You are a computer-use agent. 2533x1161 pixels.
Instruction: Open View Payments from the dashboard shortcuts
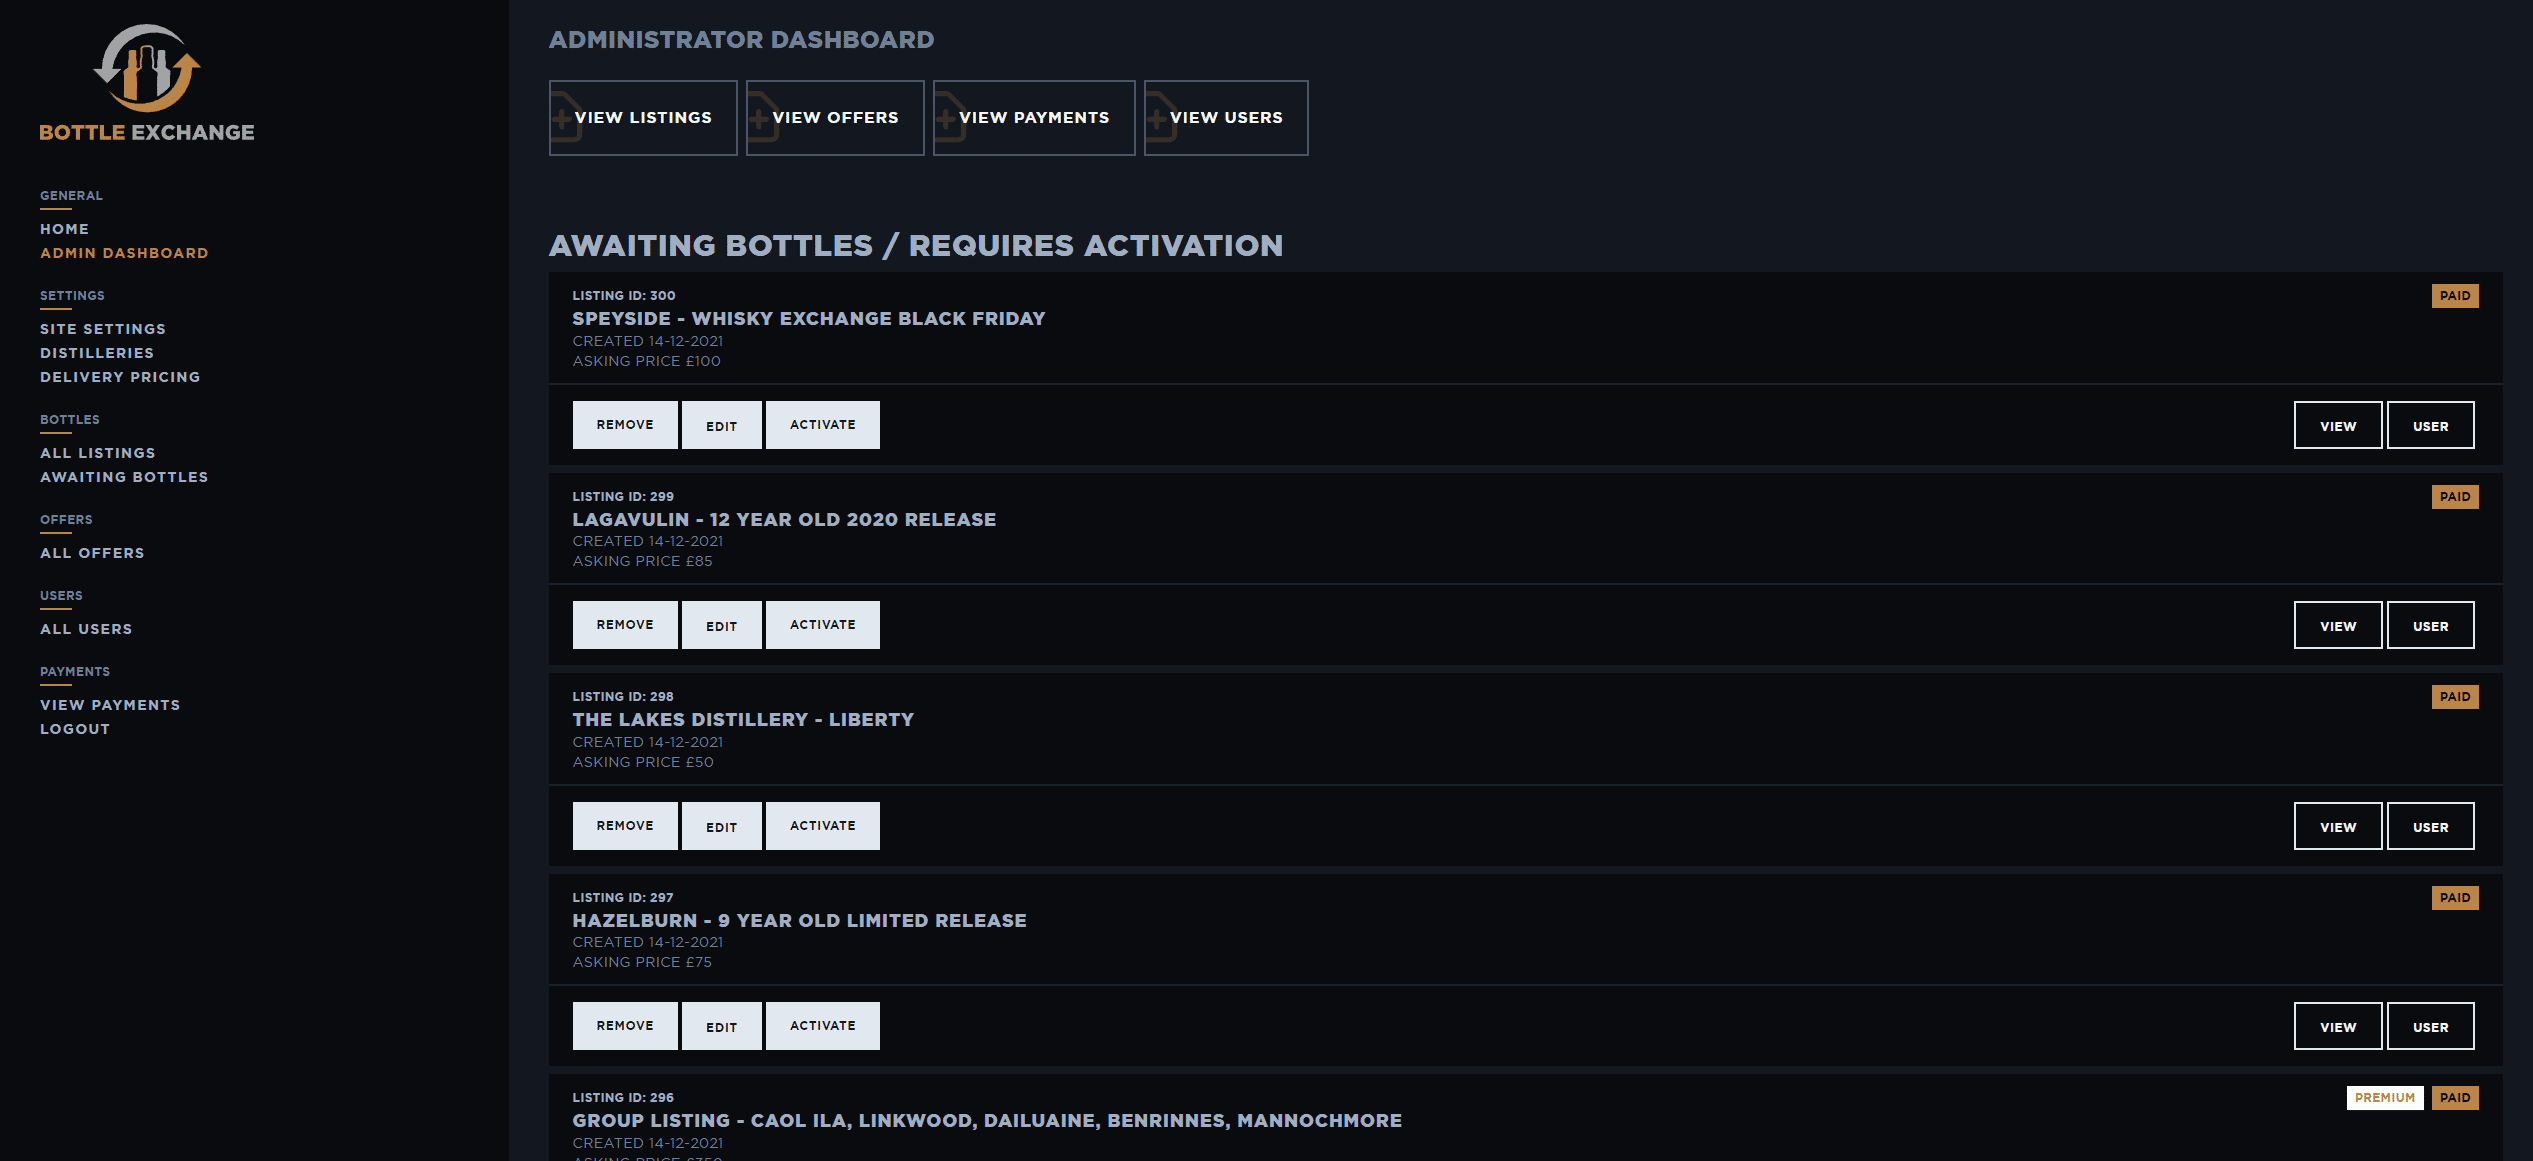point(1034,117)
